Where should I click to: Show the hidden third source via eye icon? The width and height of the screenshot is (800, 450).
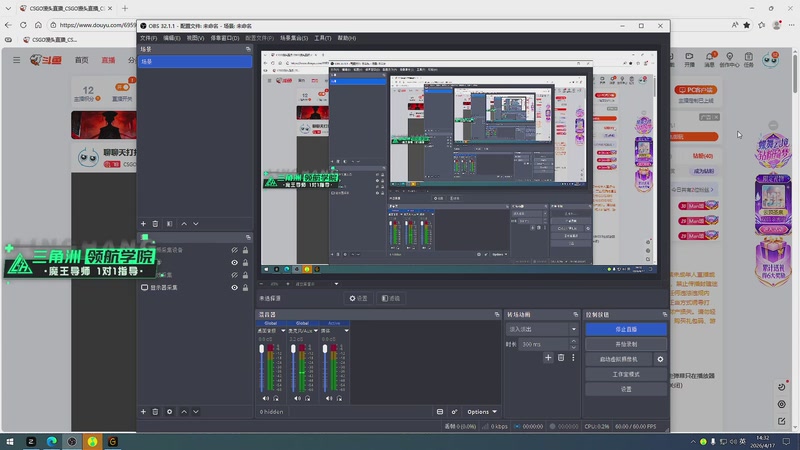(x=234, y=275)
